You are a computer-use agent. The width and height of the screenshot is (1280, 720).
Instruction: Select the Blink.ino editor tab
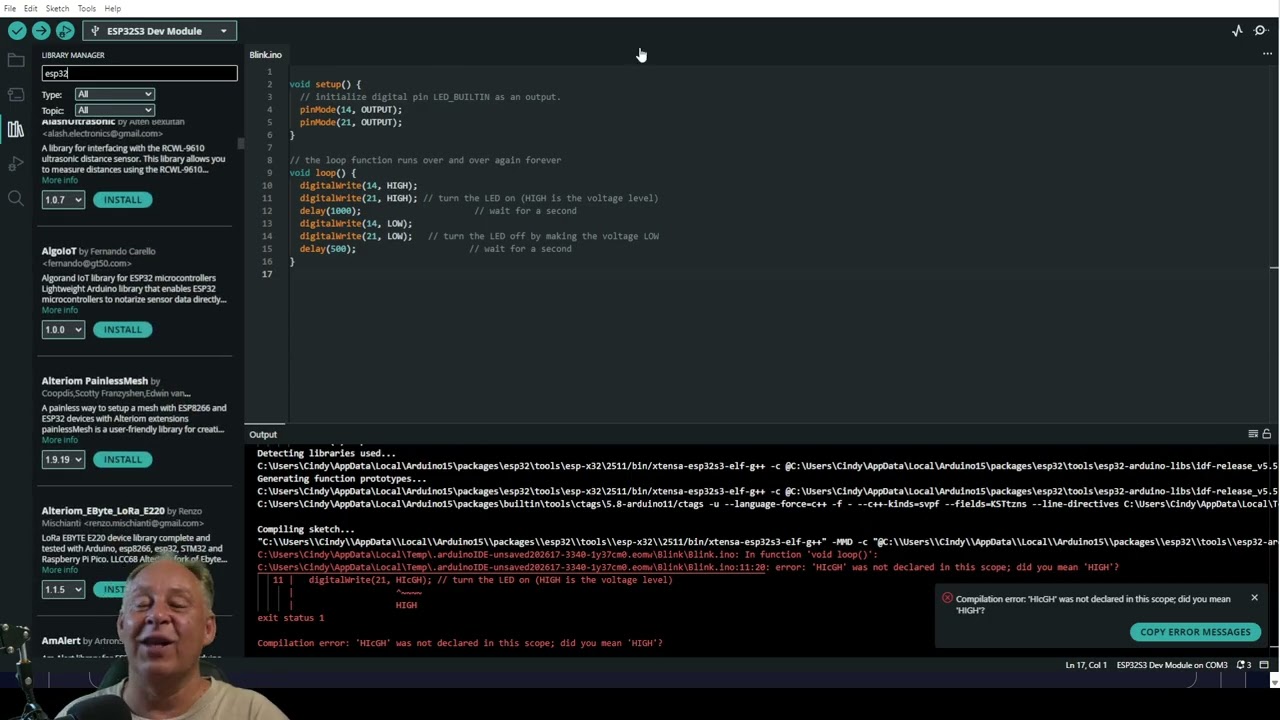(x=266, y=54)
